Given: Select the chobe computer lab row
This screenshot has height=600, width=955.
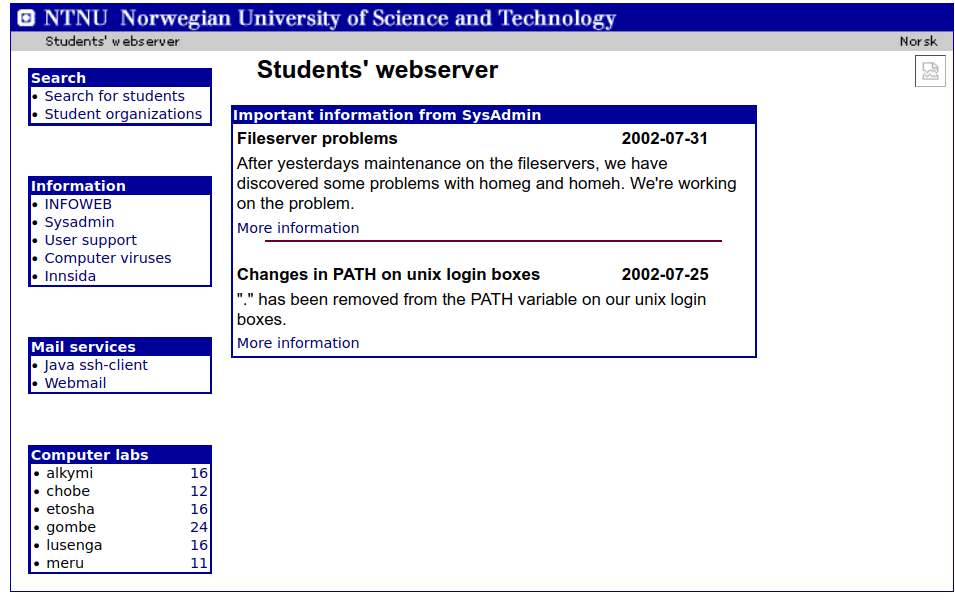Looking at the screenshot, I should [x=120, y=491].
